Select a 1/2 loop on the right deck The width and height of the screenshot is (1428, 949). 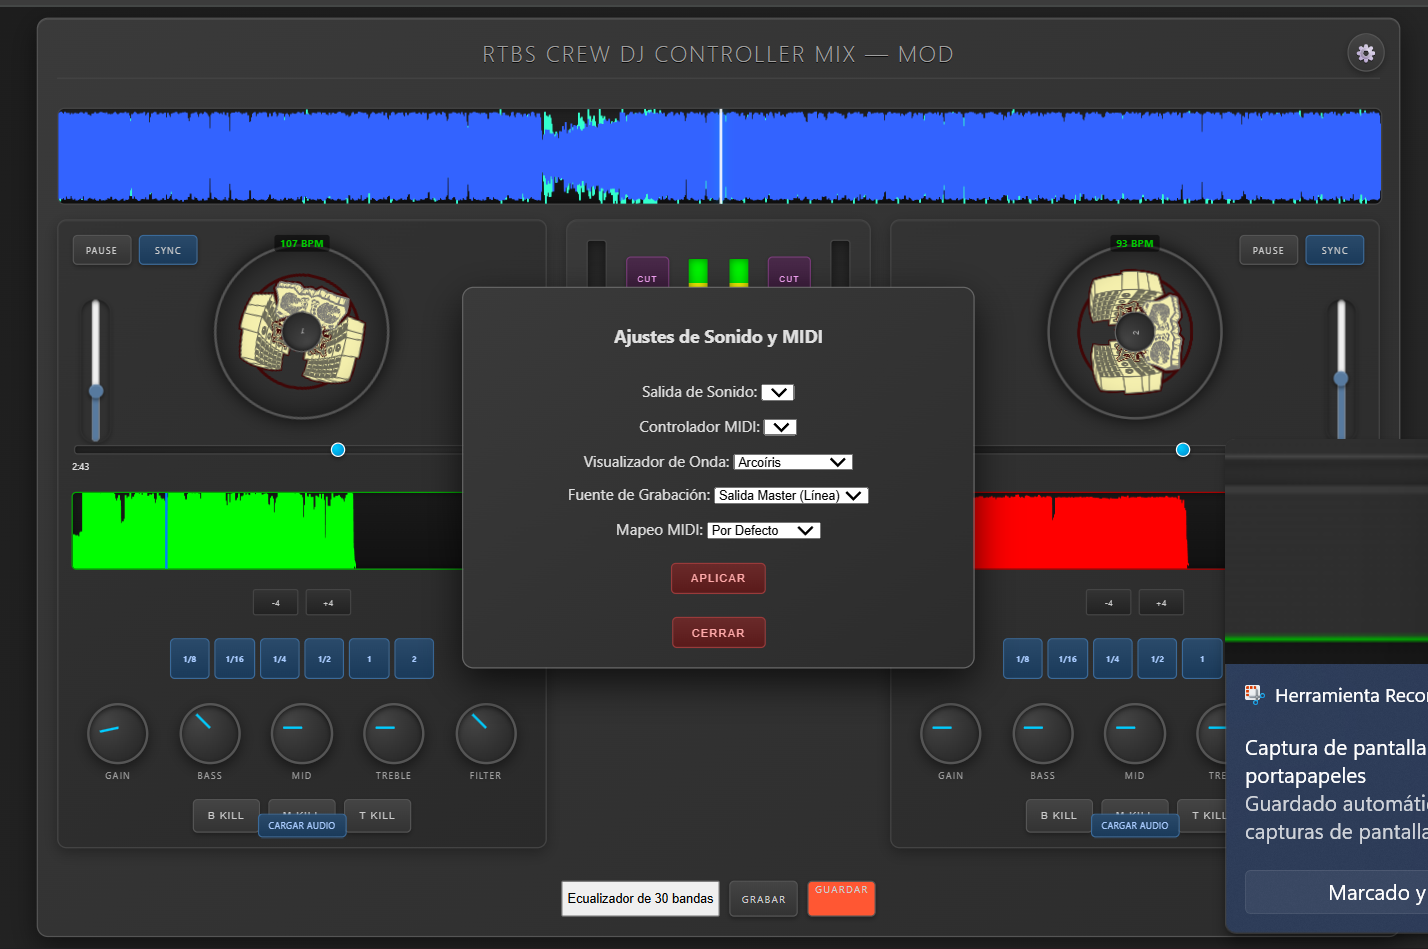tap(1157, 658)
